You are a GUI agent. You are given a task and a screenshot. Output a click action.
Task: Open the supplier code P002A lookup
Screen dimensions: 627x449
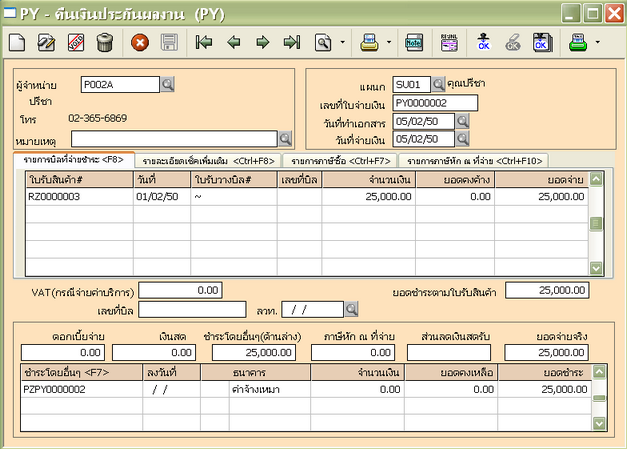[x=167, y=84]
